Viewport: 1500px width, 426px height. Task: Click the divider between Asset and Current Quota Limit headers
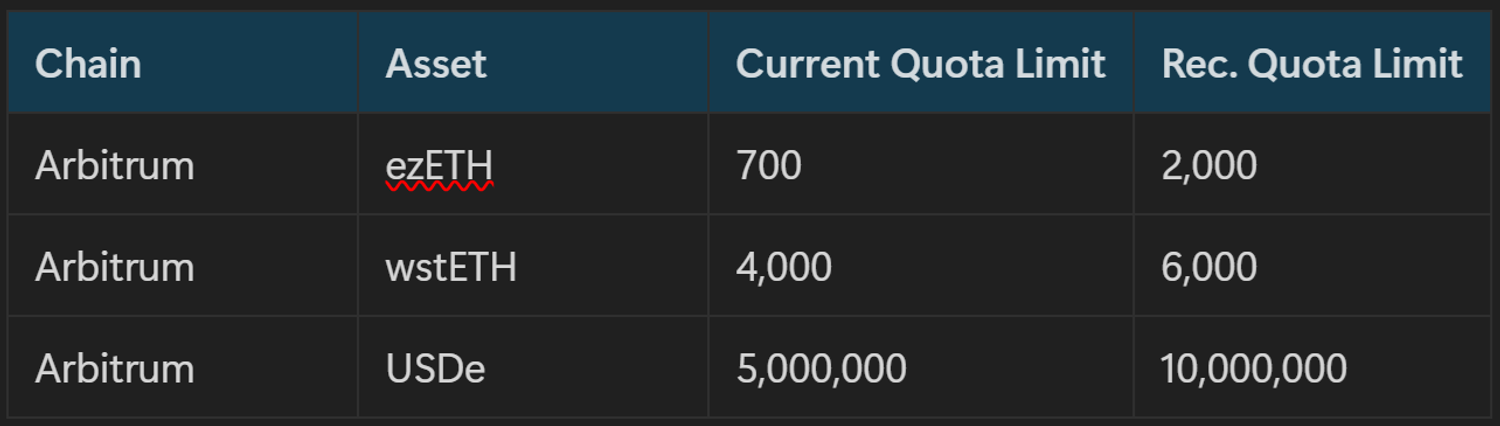tap(708, 64)
